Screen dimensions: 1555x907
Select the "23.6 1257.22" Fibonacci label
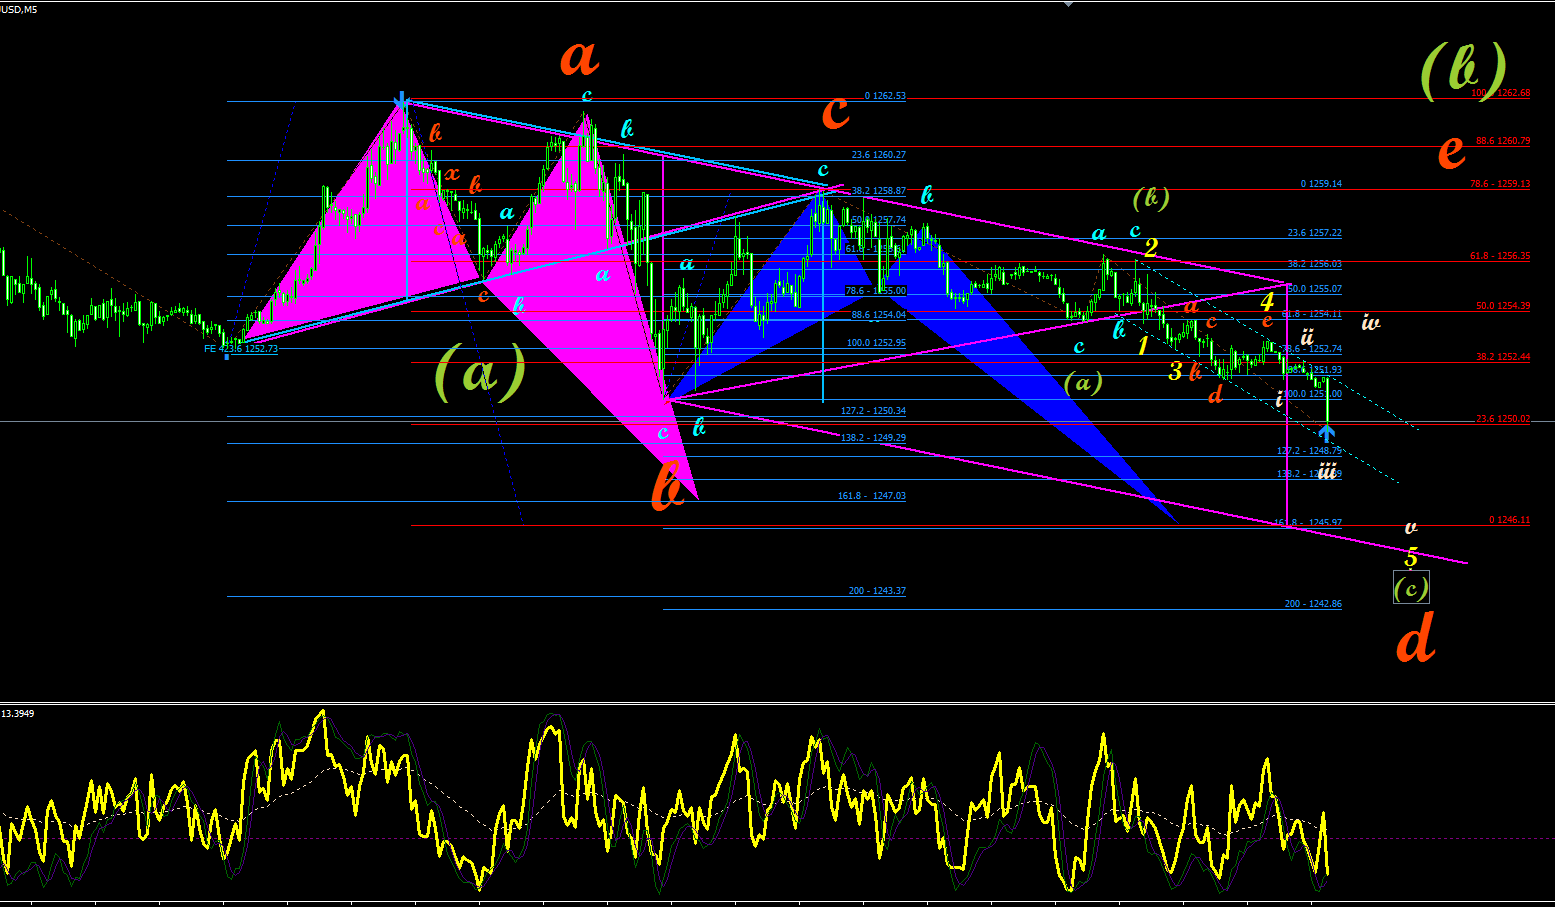(1315, 233)
